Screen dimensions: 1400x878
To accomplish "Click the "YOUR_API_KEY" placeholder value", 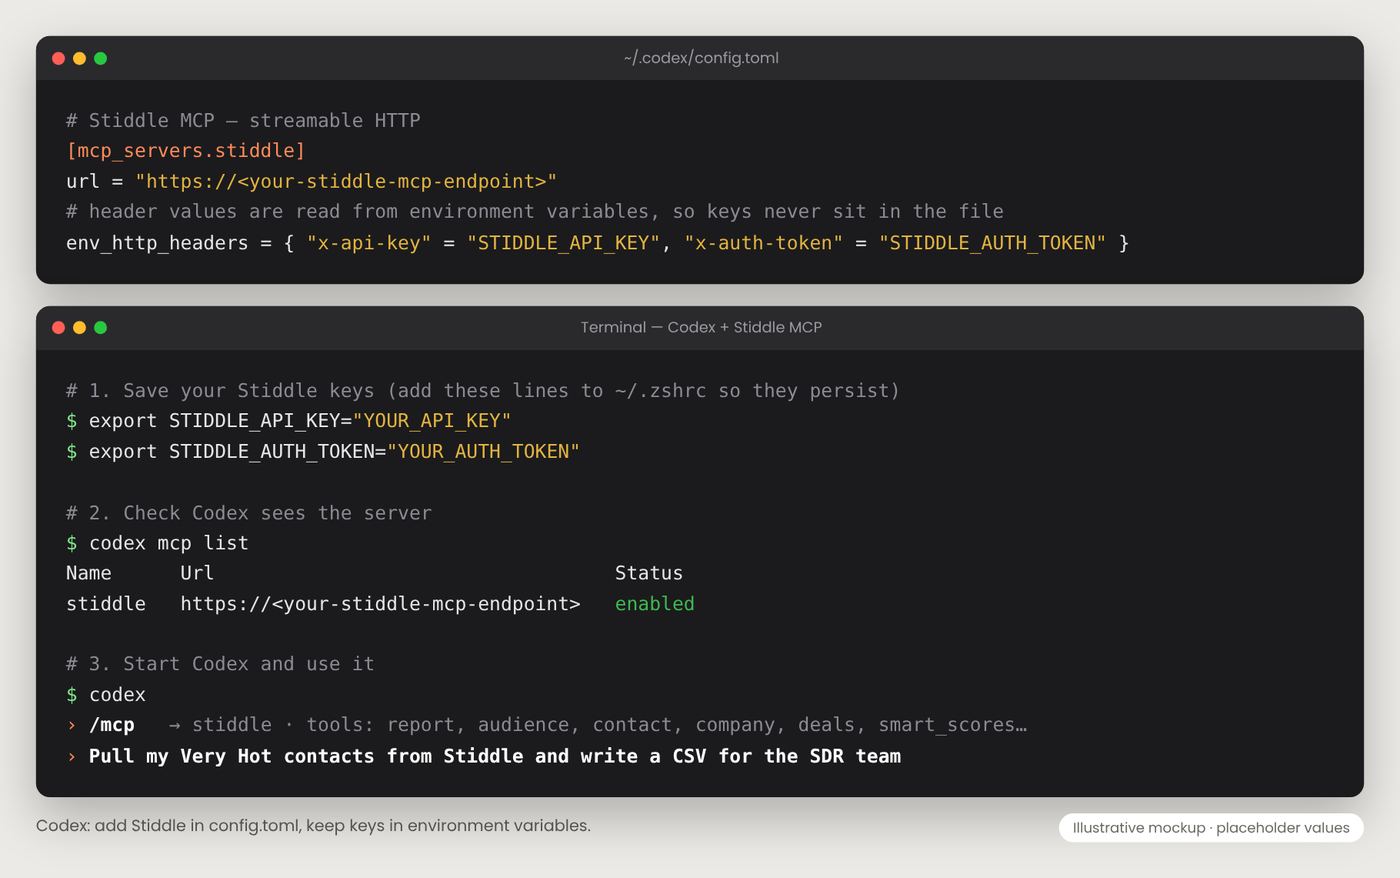I will click(432, 421).
